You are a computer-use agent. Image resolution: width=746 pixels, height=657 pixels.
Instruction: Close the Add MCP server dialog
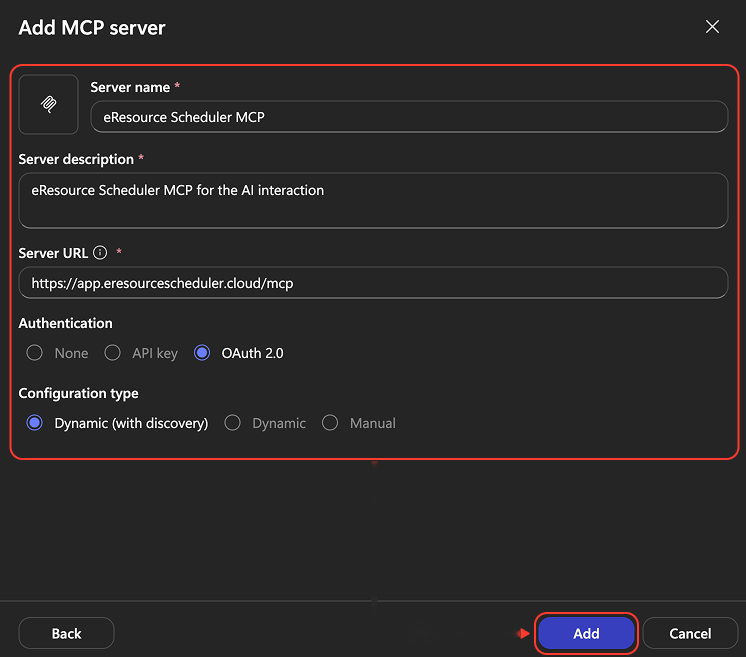tap(712, 27)
